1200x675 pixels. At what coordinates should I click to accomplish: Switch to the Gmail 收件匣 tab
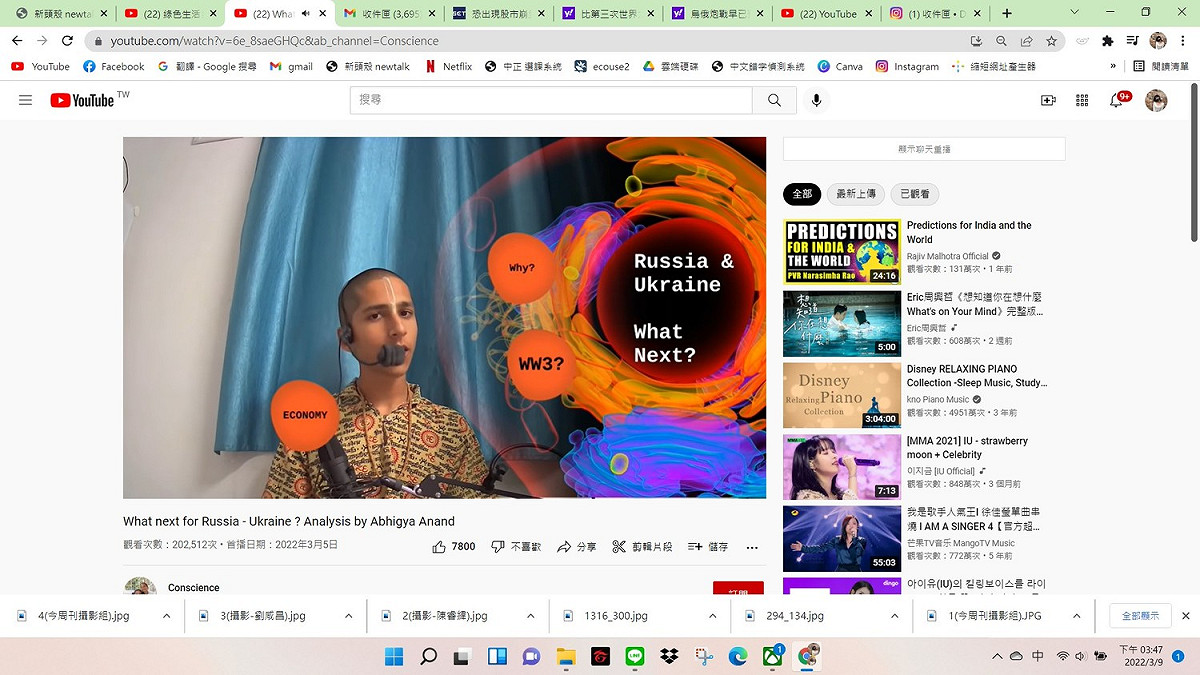tap(388, 14)
